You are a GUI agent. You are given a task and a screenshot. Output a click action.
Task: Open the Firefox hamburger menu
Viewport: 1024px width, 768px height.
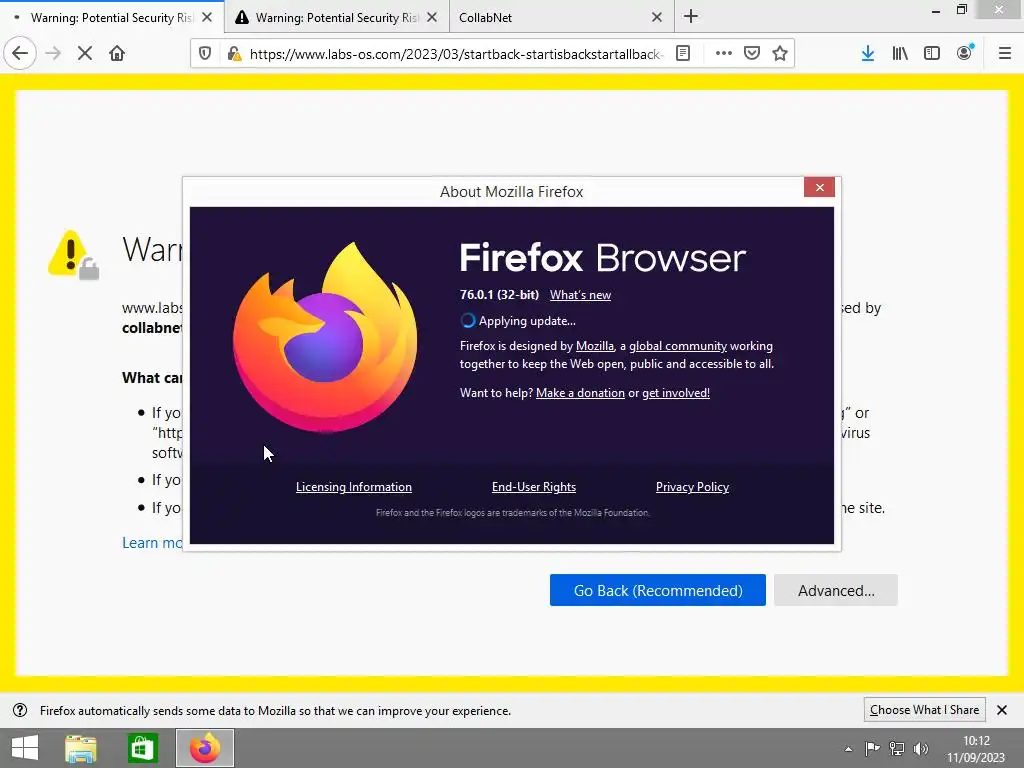[x=1005, y=54]
